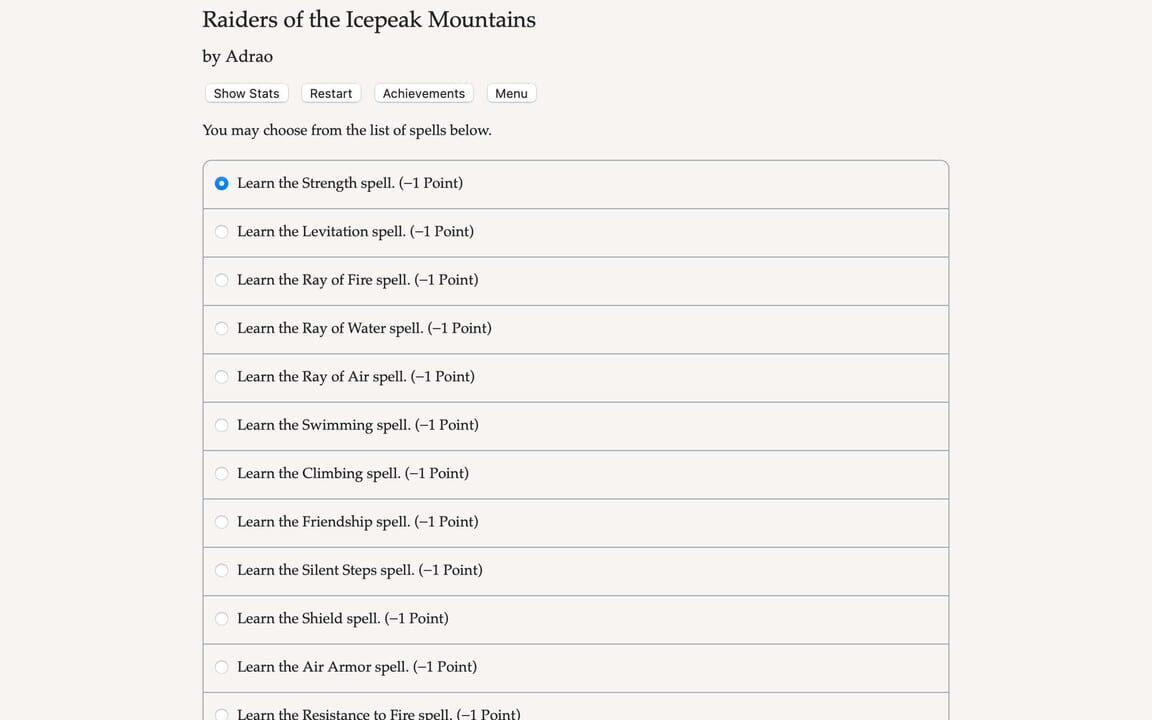
Task: Open the Show Stats screen
Action: [246, 93]
